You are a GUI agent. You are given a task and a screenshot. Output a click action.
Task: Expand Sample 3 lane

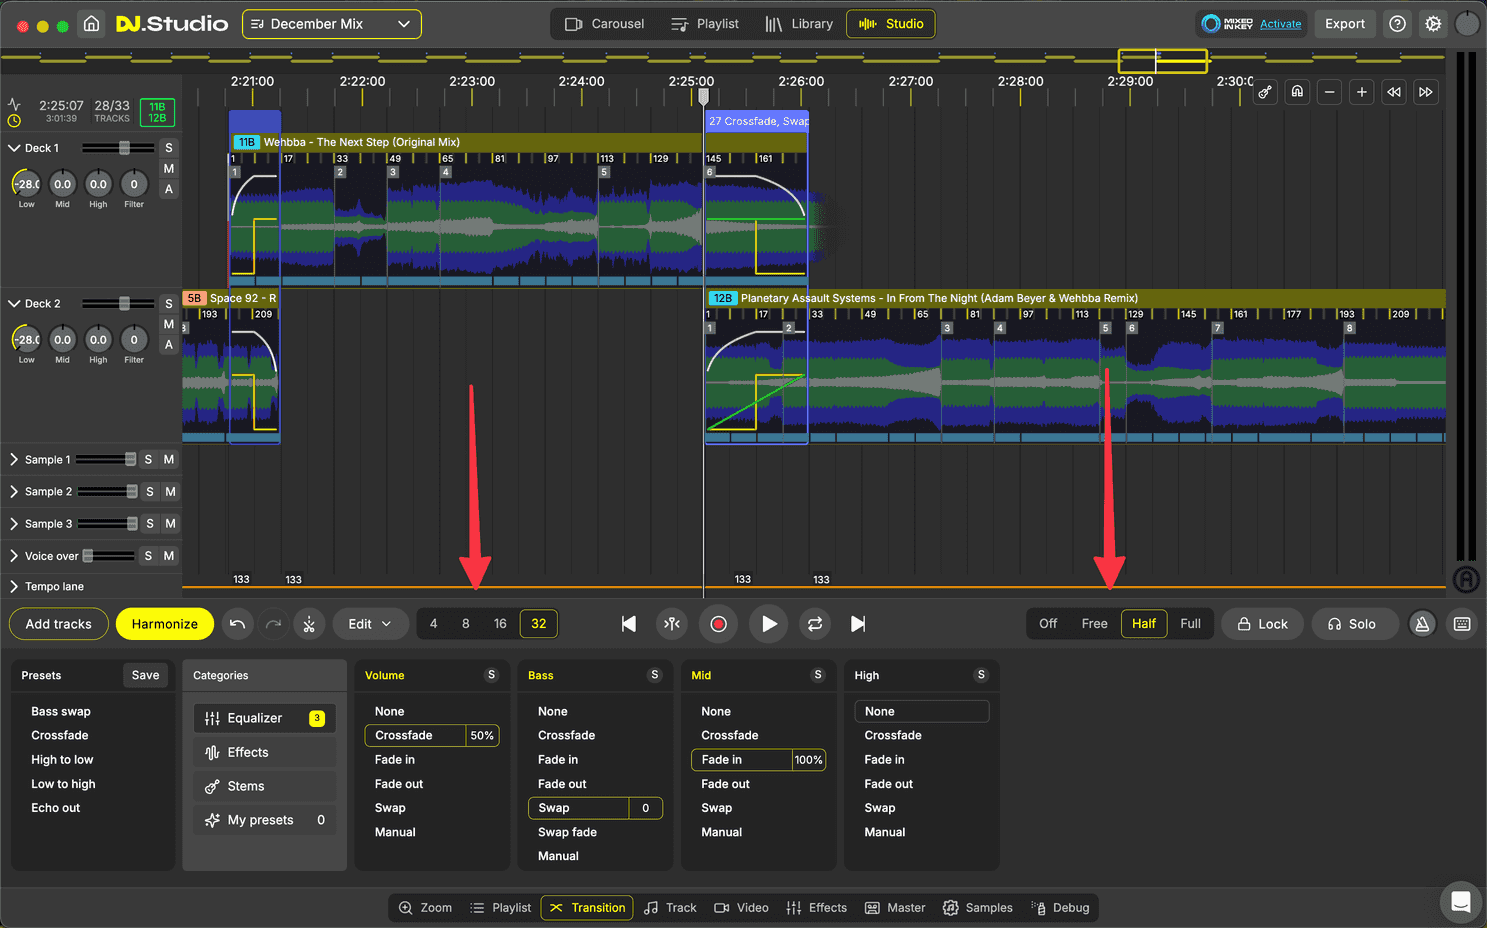click(x=14, y=524)
